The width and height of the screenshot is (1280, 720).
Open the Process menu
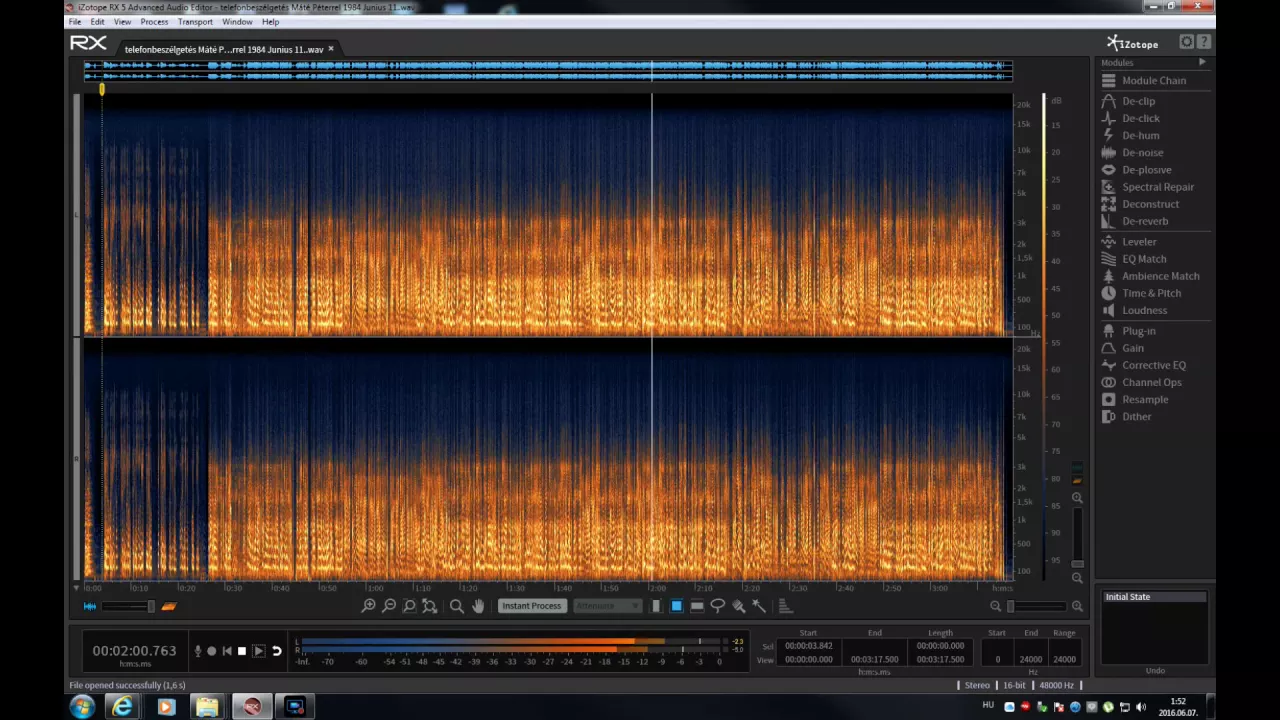point(154,22)
